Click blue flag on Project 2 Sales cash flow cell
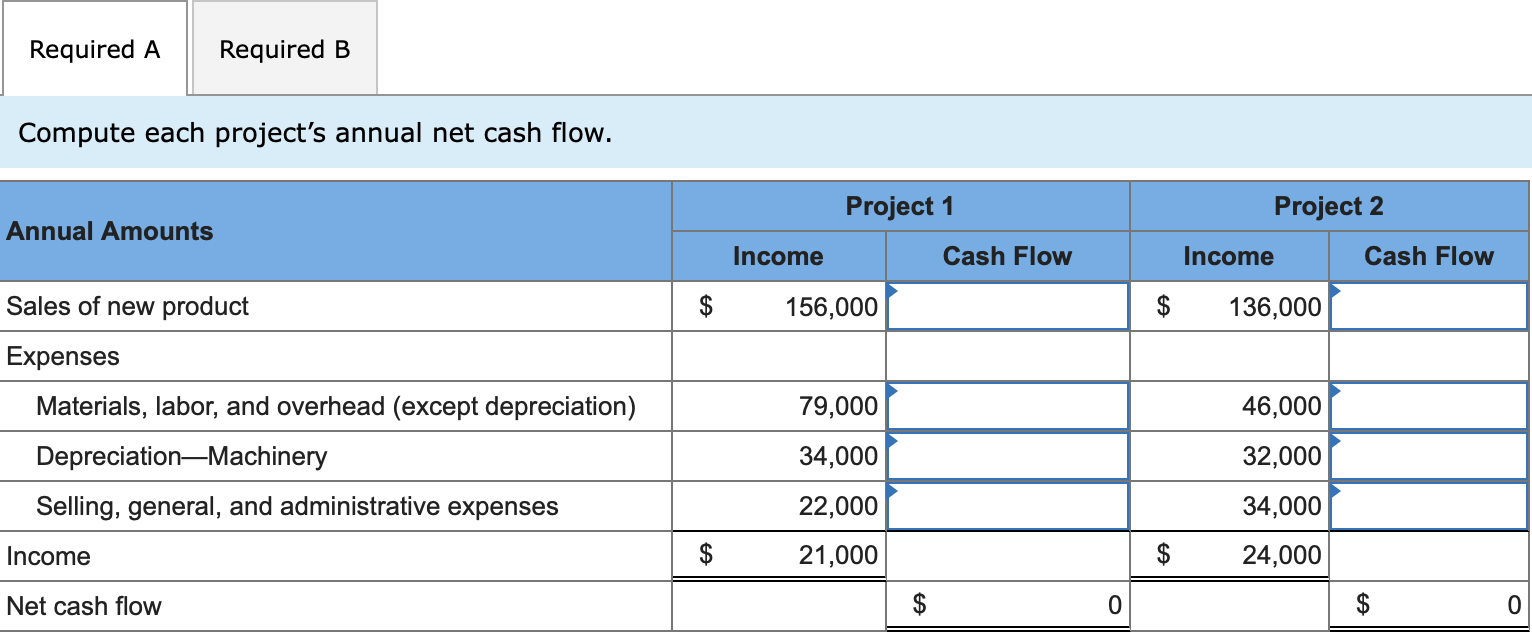This screenshot has width=1532, height=632. (1334, 289)
